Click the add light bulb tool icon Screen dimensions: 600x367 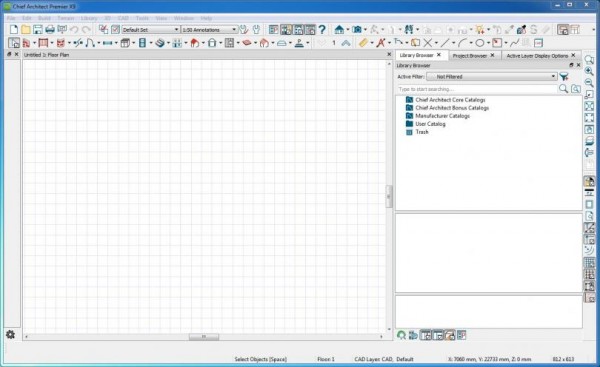coord(480,29)
